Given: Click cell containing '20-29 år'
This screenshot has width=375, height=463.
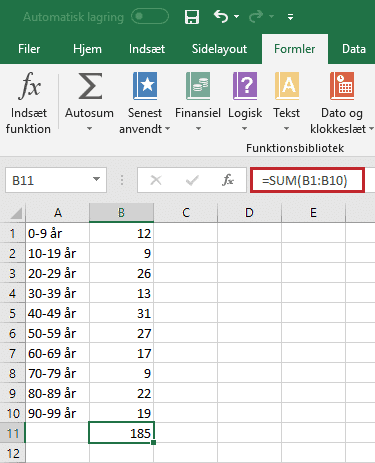Looking at the screenshot, I should (x=57, y=273).
